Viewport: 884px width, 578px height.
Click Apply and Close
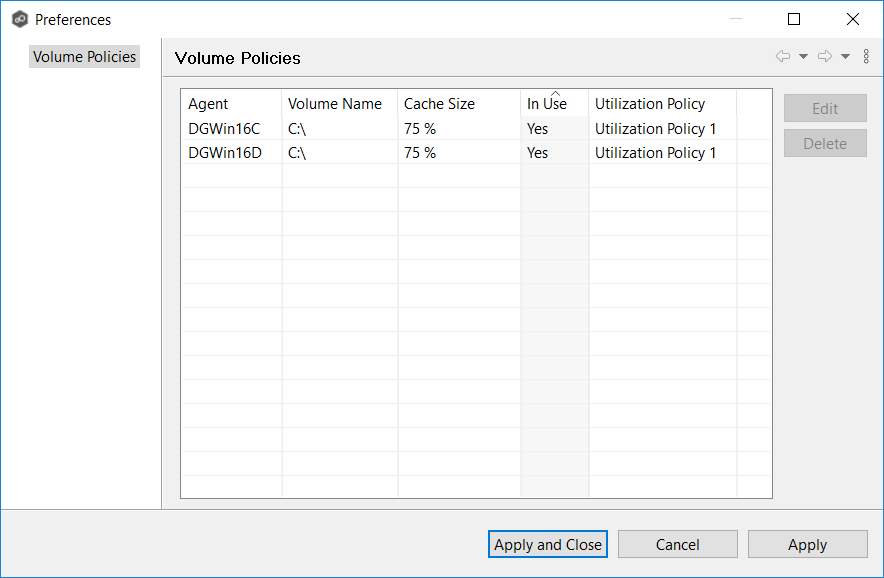coord(548,544)
